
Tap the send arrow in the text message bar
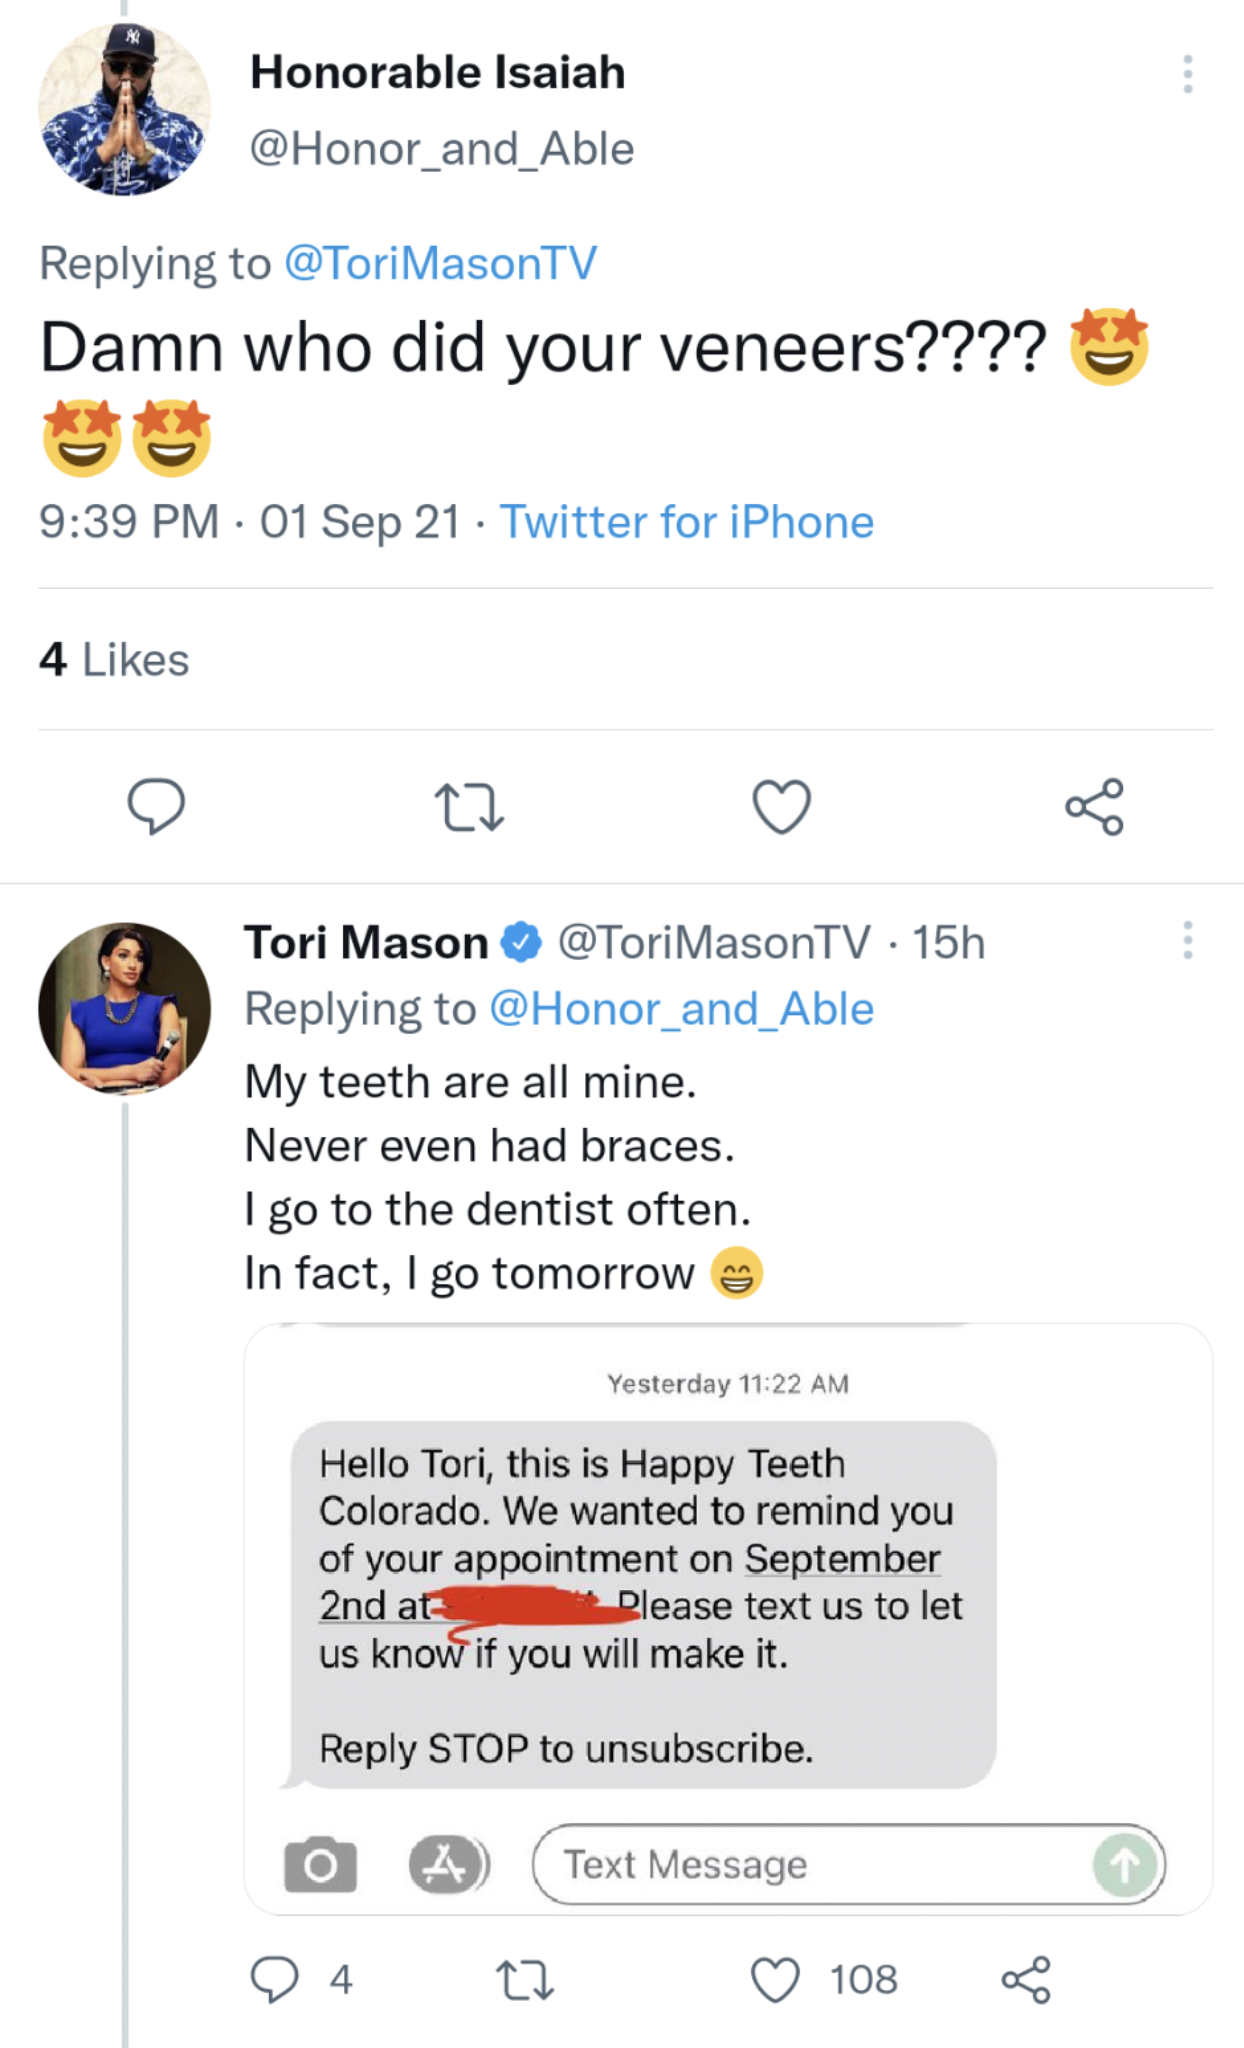1125,1862
